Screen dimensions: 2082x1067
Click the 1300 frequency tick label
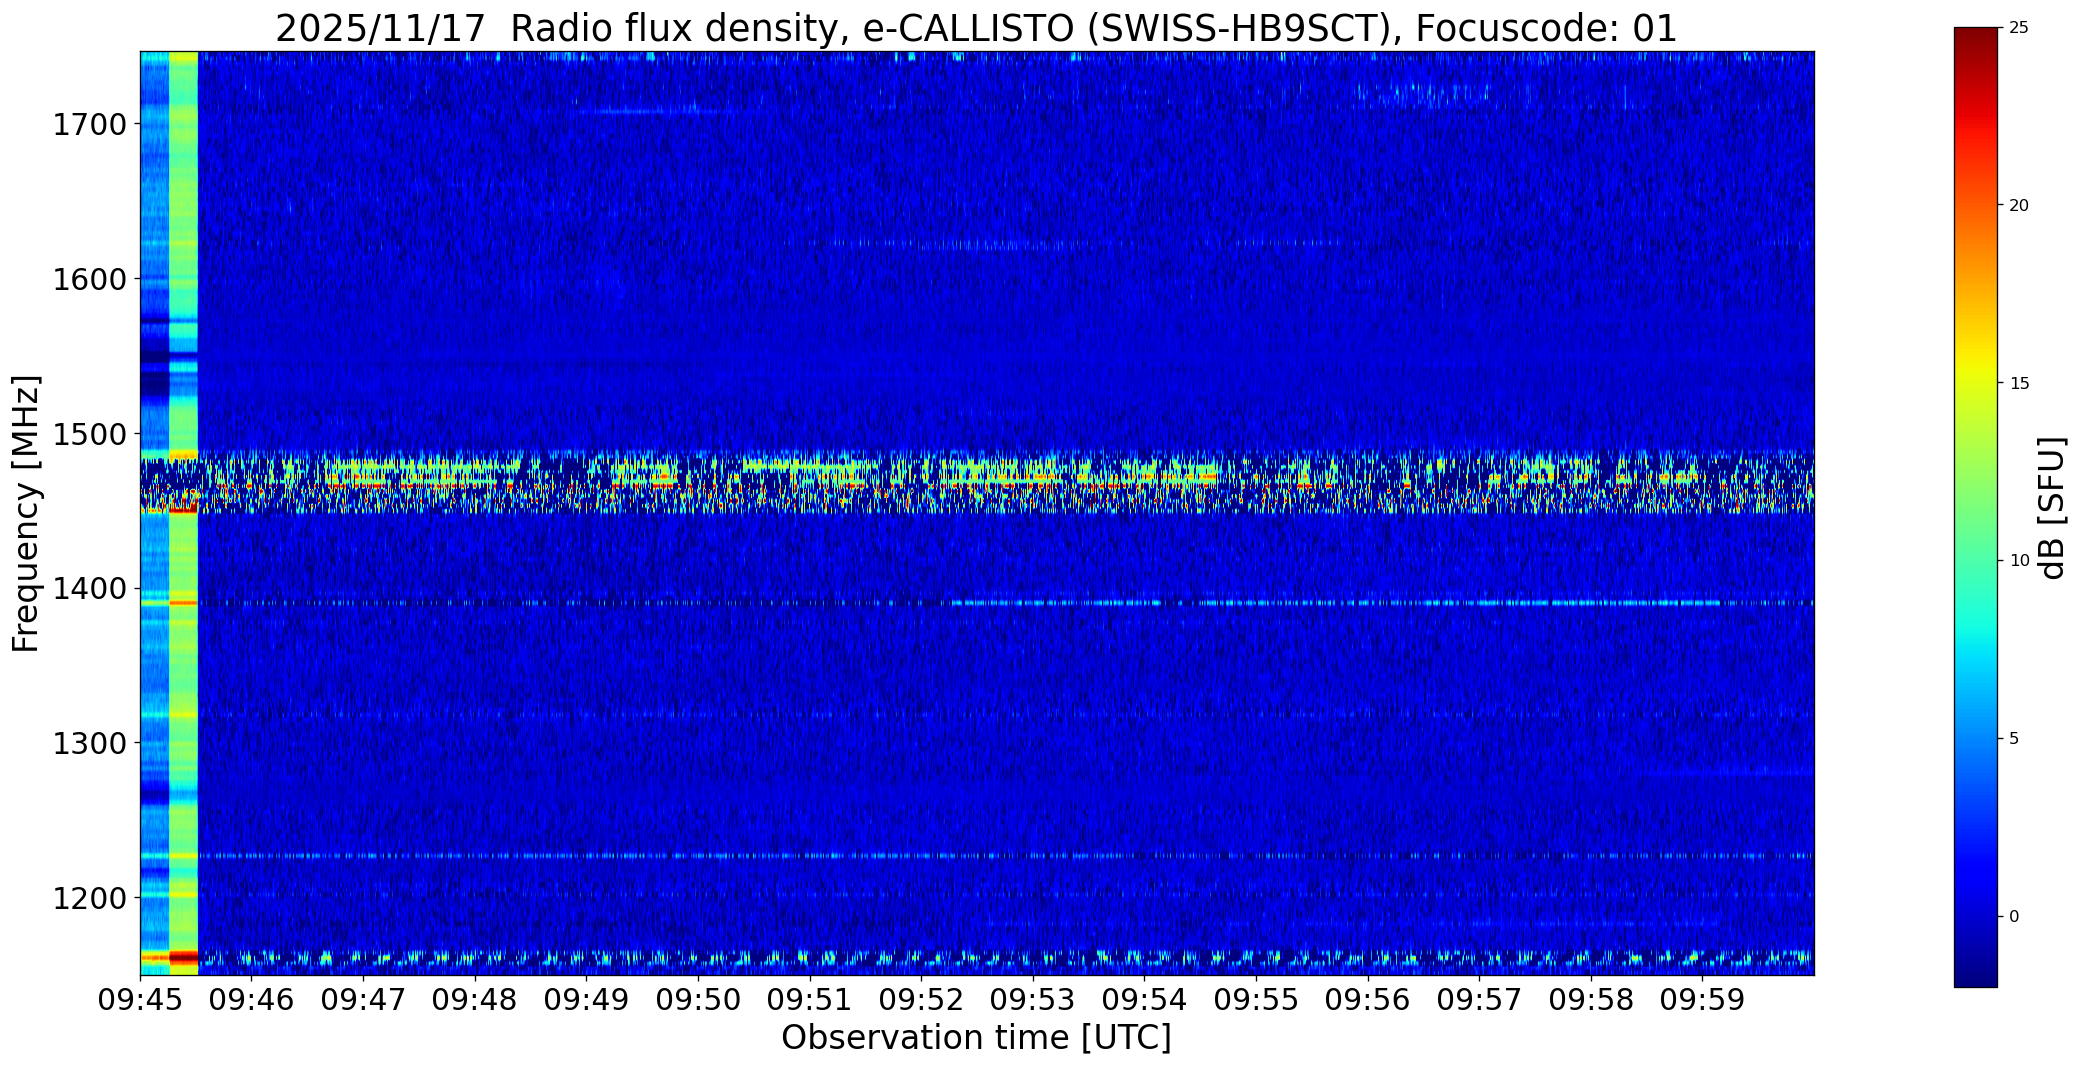point(90,744)
